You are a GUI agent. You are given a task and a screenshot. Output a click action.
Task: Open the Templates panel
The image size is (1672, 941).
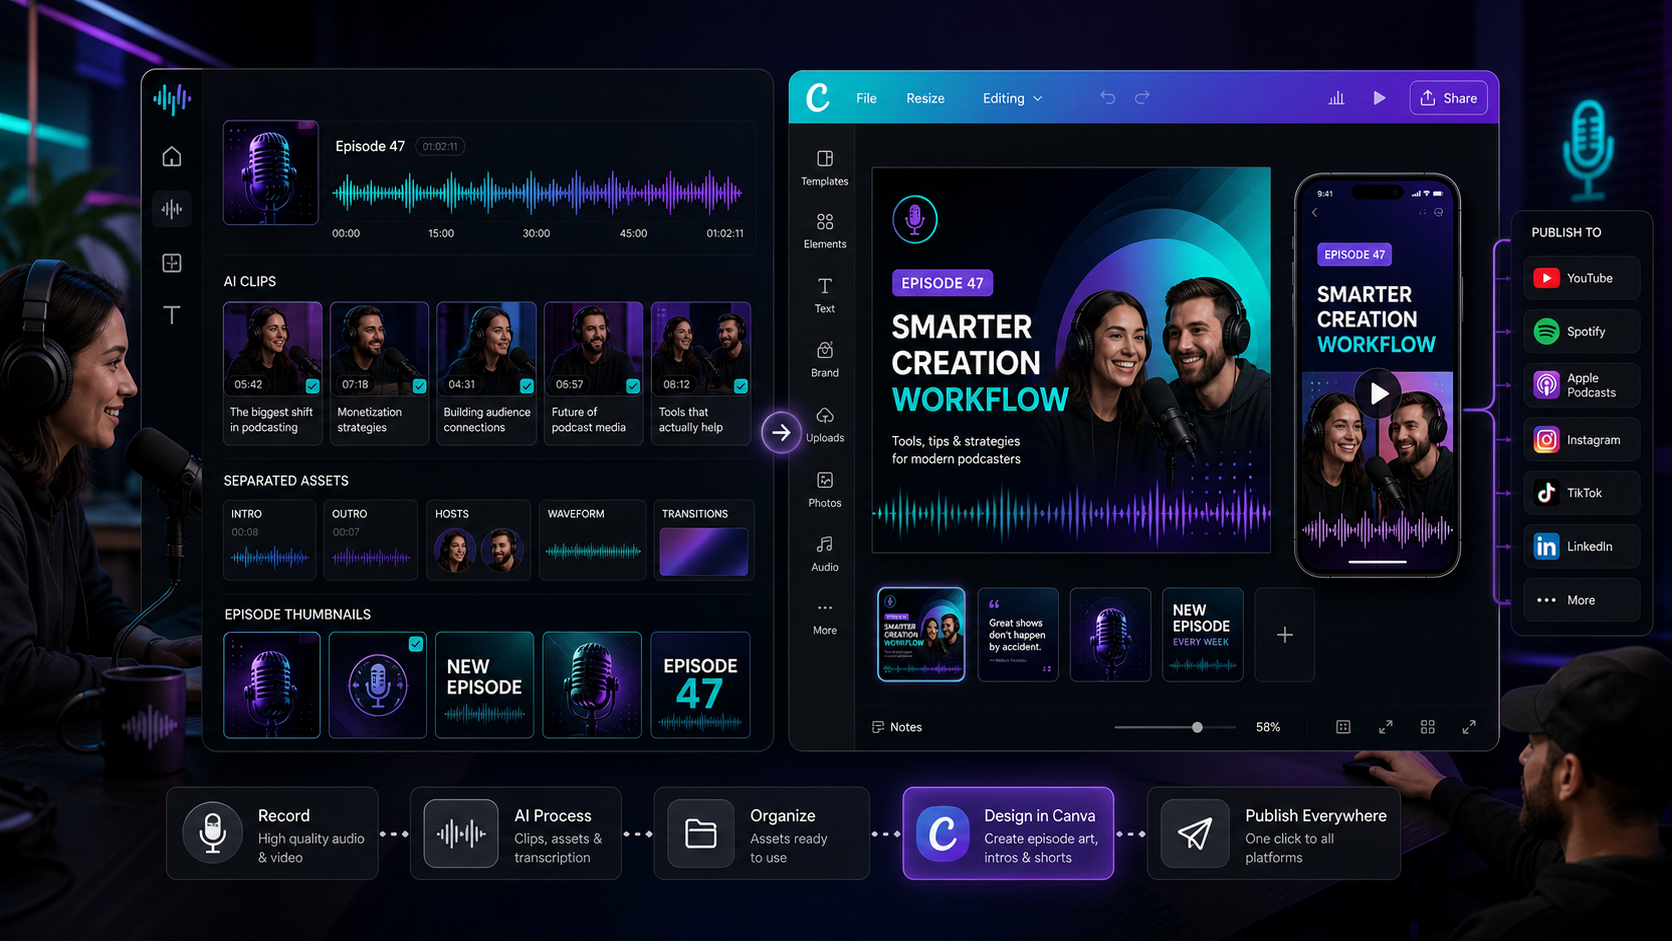pyautogui.click(x=825, y=168)
